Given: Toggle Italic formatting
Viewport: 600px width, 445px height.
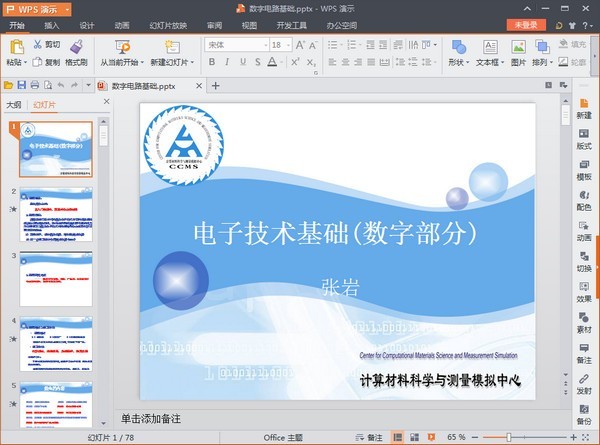Looking at the screenshot, I should tap(227, 62).
